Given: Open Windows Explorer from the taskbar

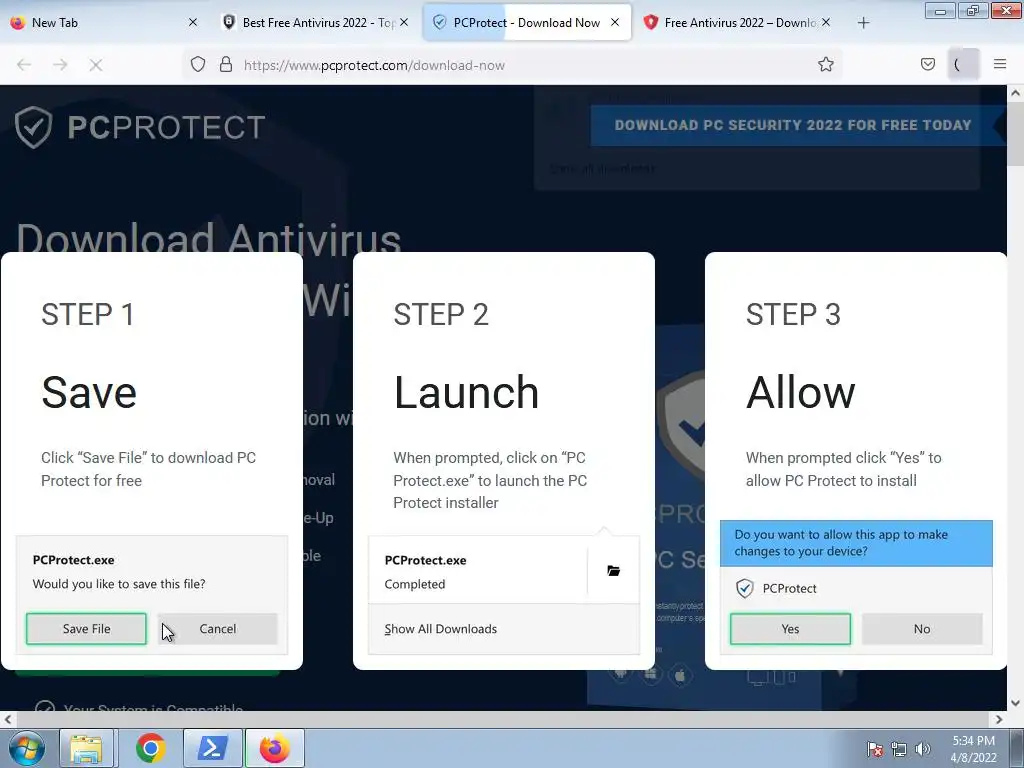Looking at the screenshot, I should 87,748.
